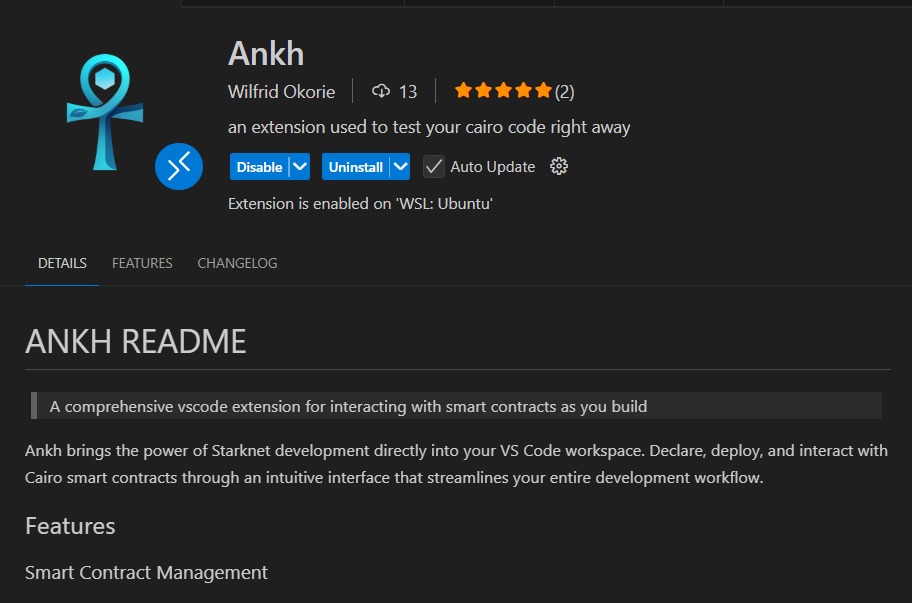Click the comprehensive vscode extension blockquote
Viewport: 912px width, 603px height.
(x=457, y=406)
